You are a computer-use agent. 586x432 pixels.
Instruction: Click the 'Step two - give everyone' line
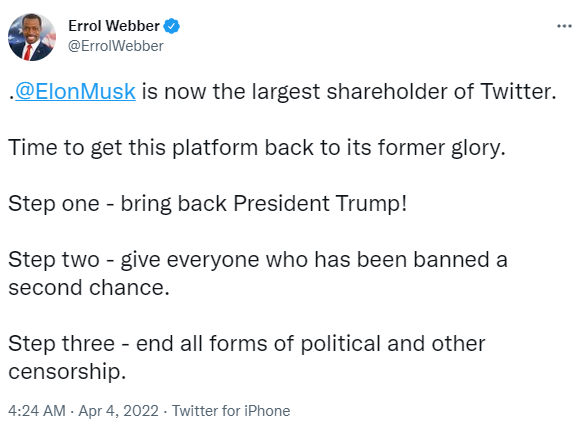pyautogui.click(x=258, y=260)
